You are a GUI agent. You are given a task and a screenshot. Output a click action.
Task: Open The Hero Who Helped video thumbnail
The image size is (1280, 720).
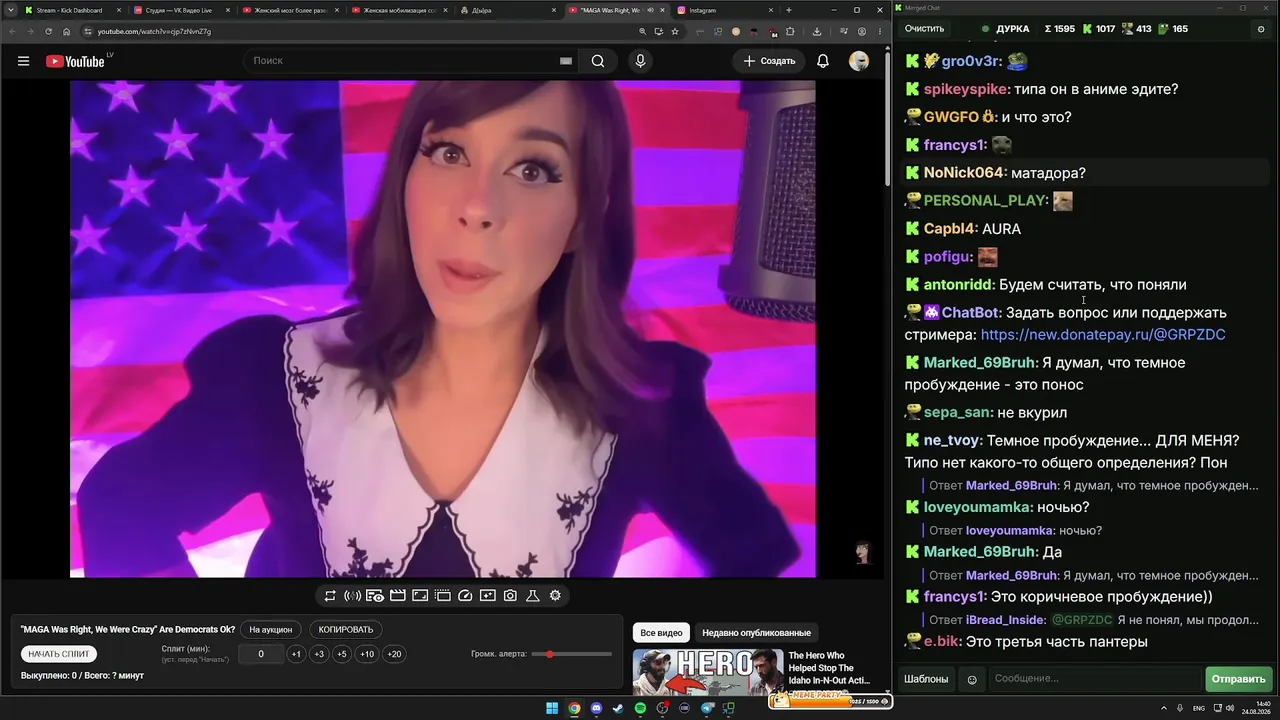708,672
